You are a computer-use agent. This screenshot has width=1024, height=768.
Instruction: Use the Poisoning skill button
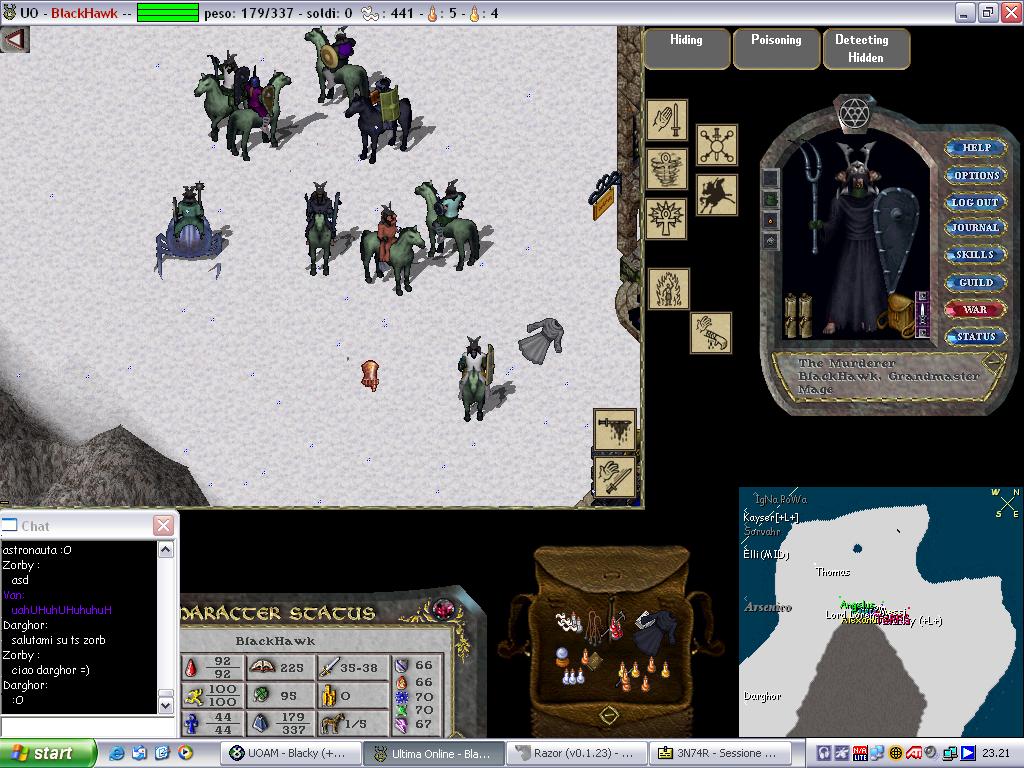point(776,48)
